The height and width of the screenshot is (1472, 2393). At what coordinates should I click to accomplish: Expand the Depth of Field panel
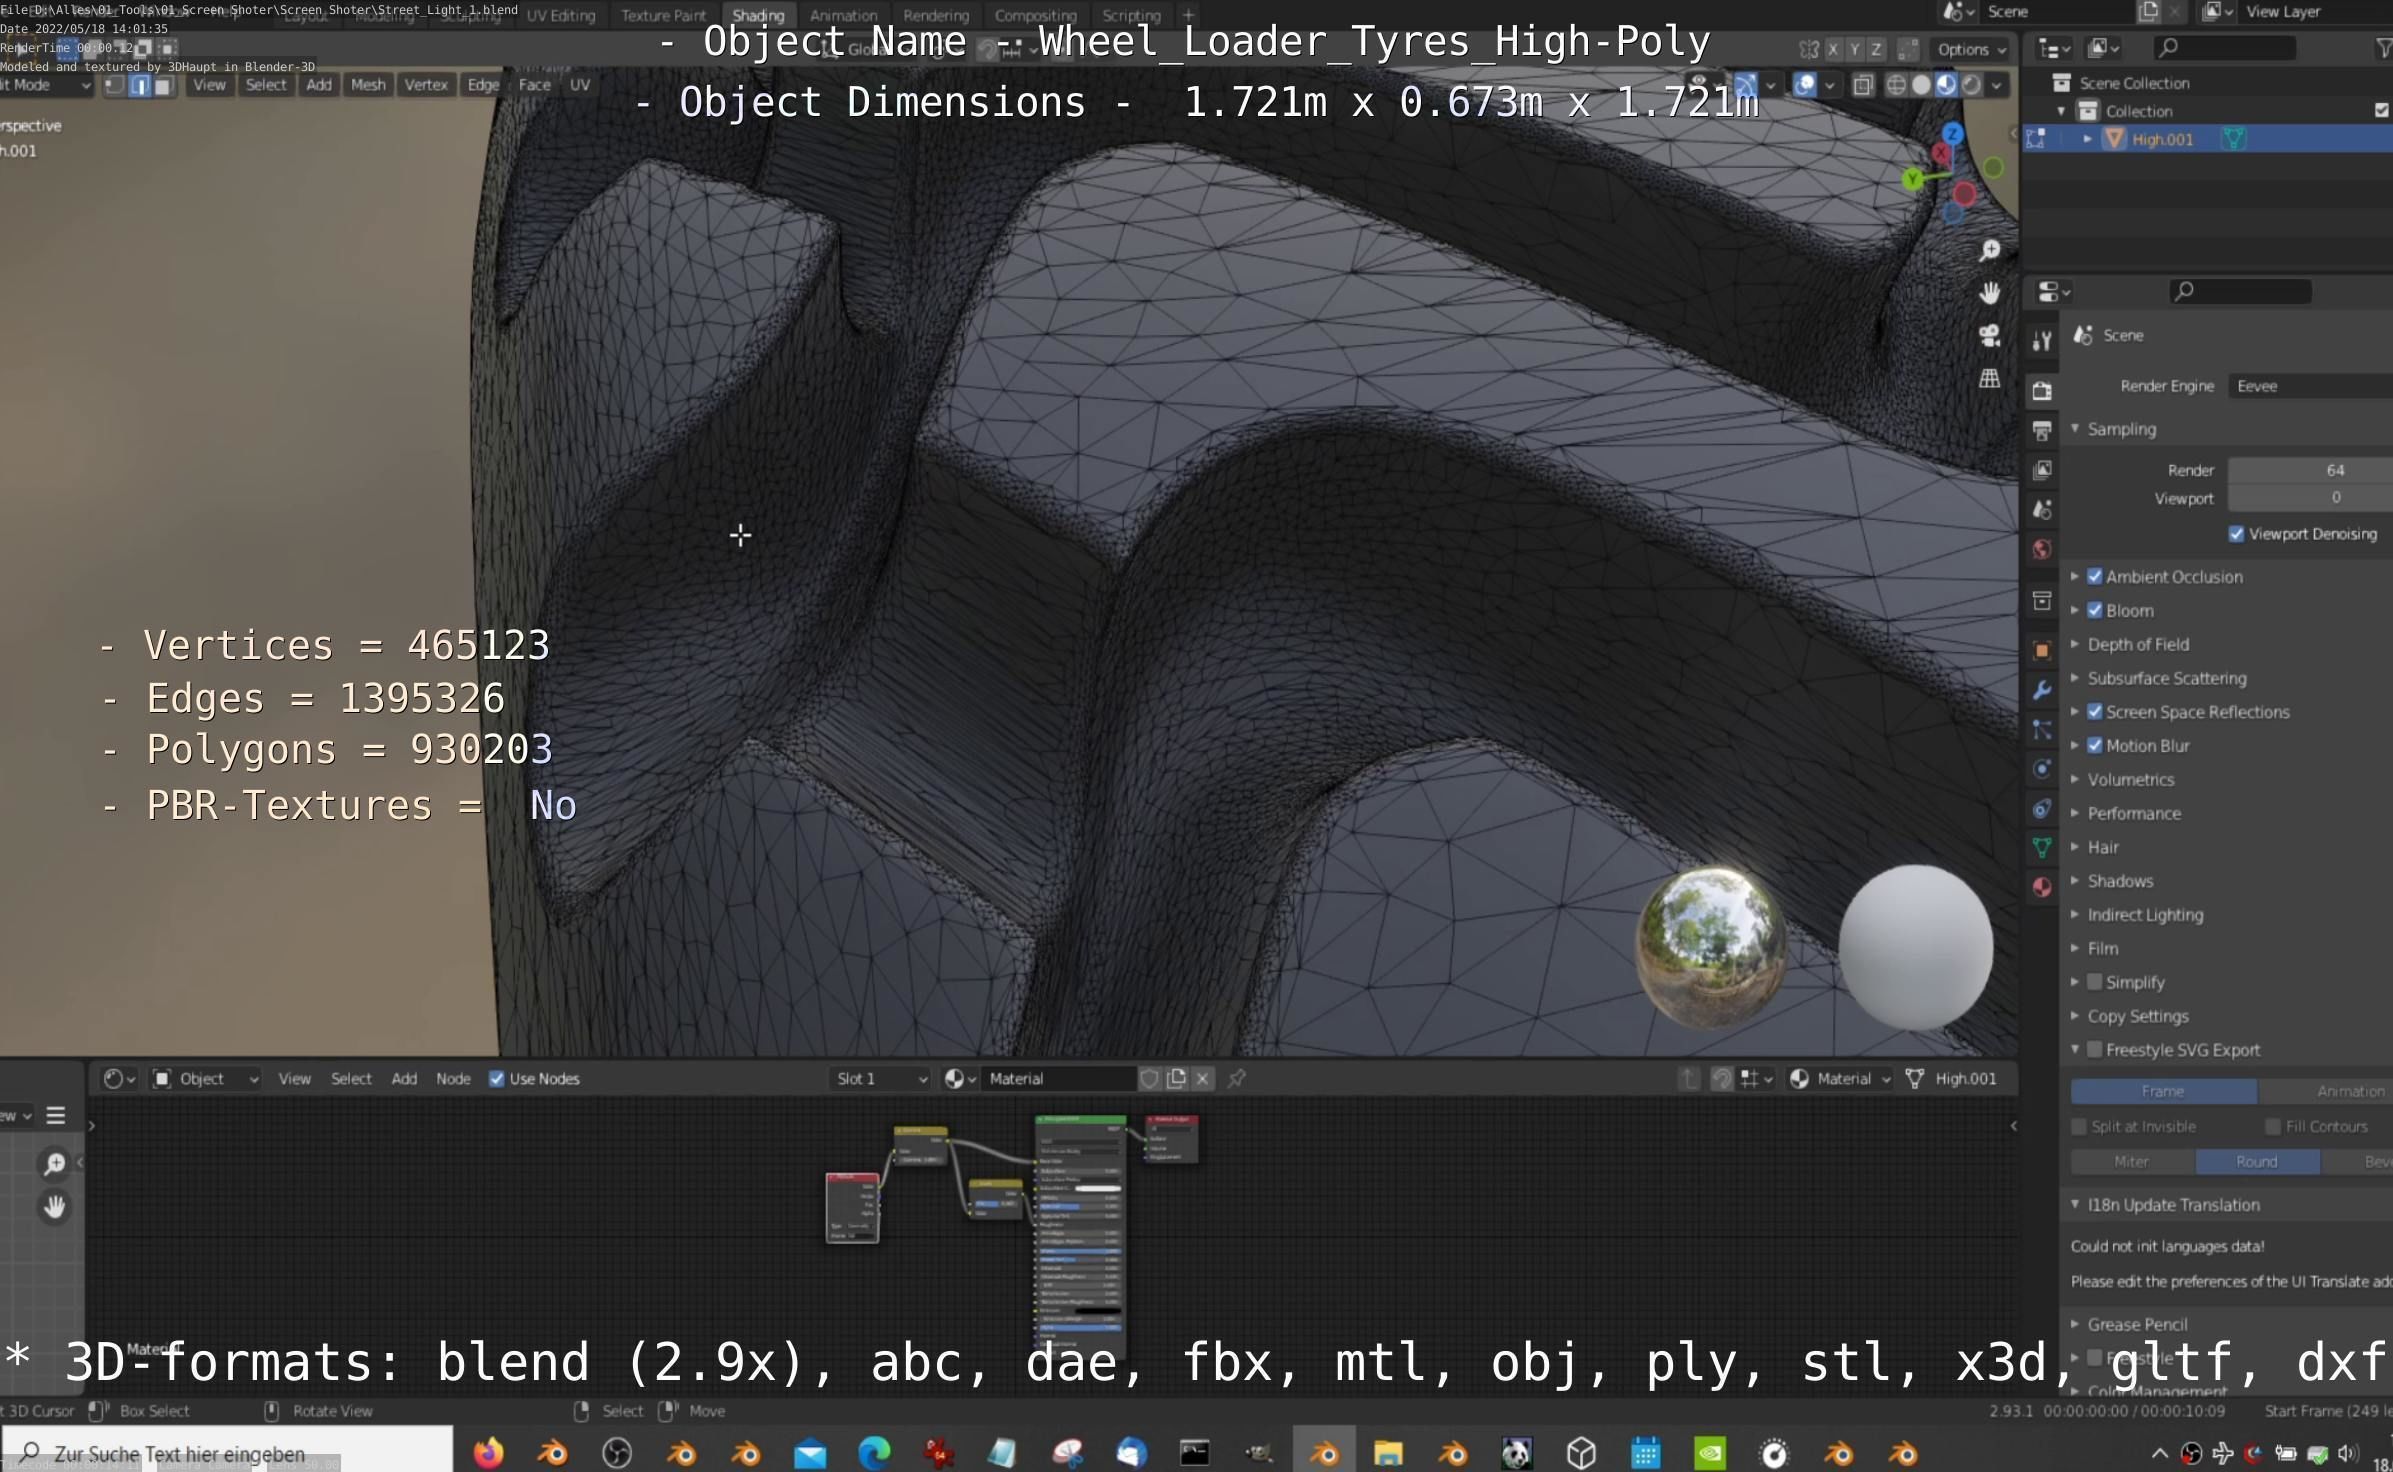click(2138, 644)
